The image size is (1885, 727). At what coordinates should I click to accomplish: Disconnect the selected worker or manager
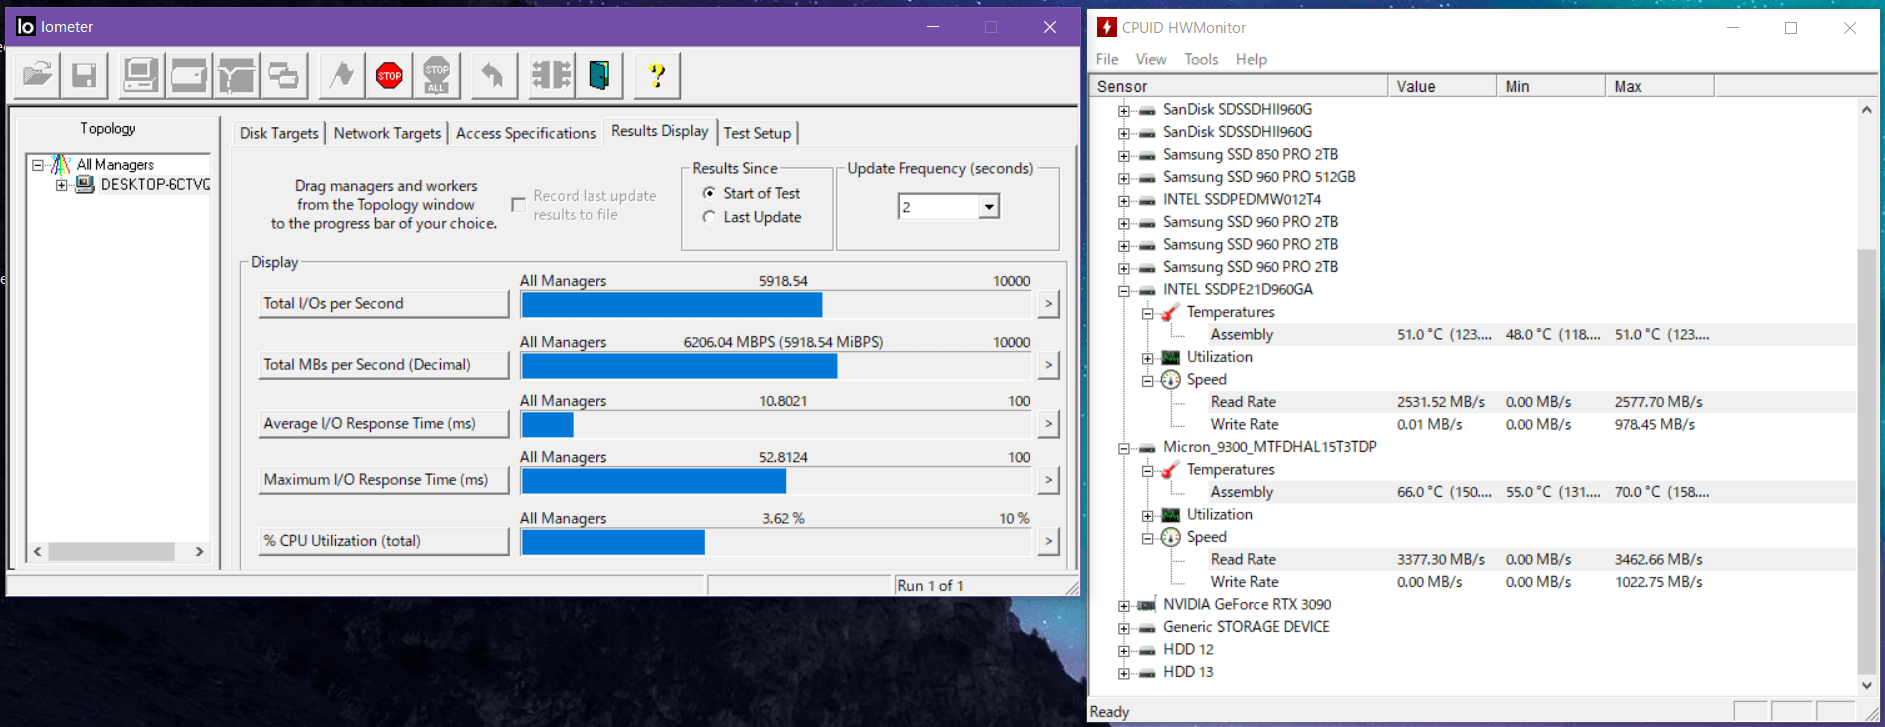(x=551, y=75)
